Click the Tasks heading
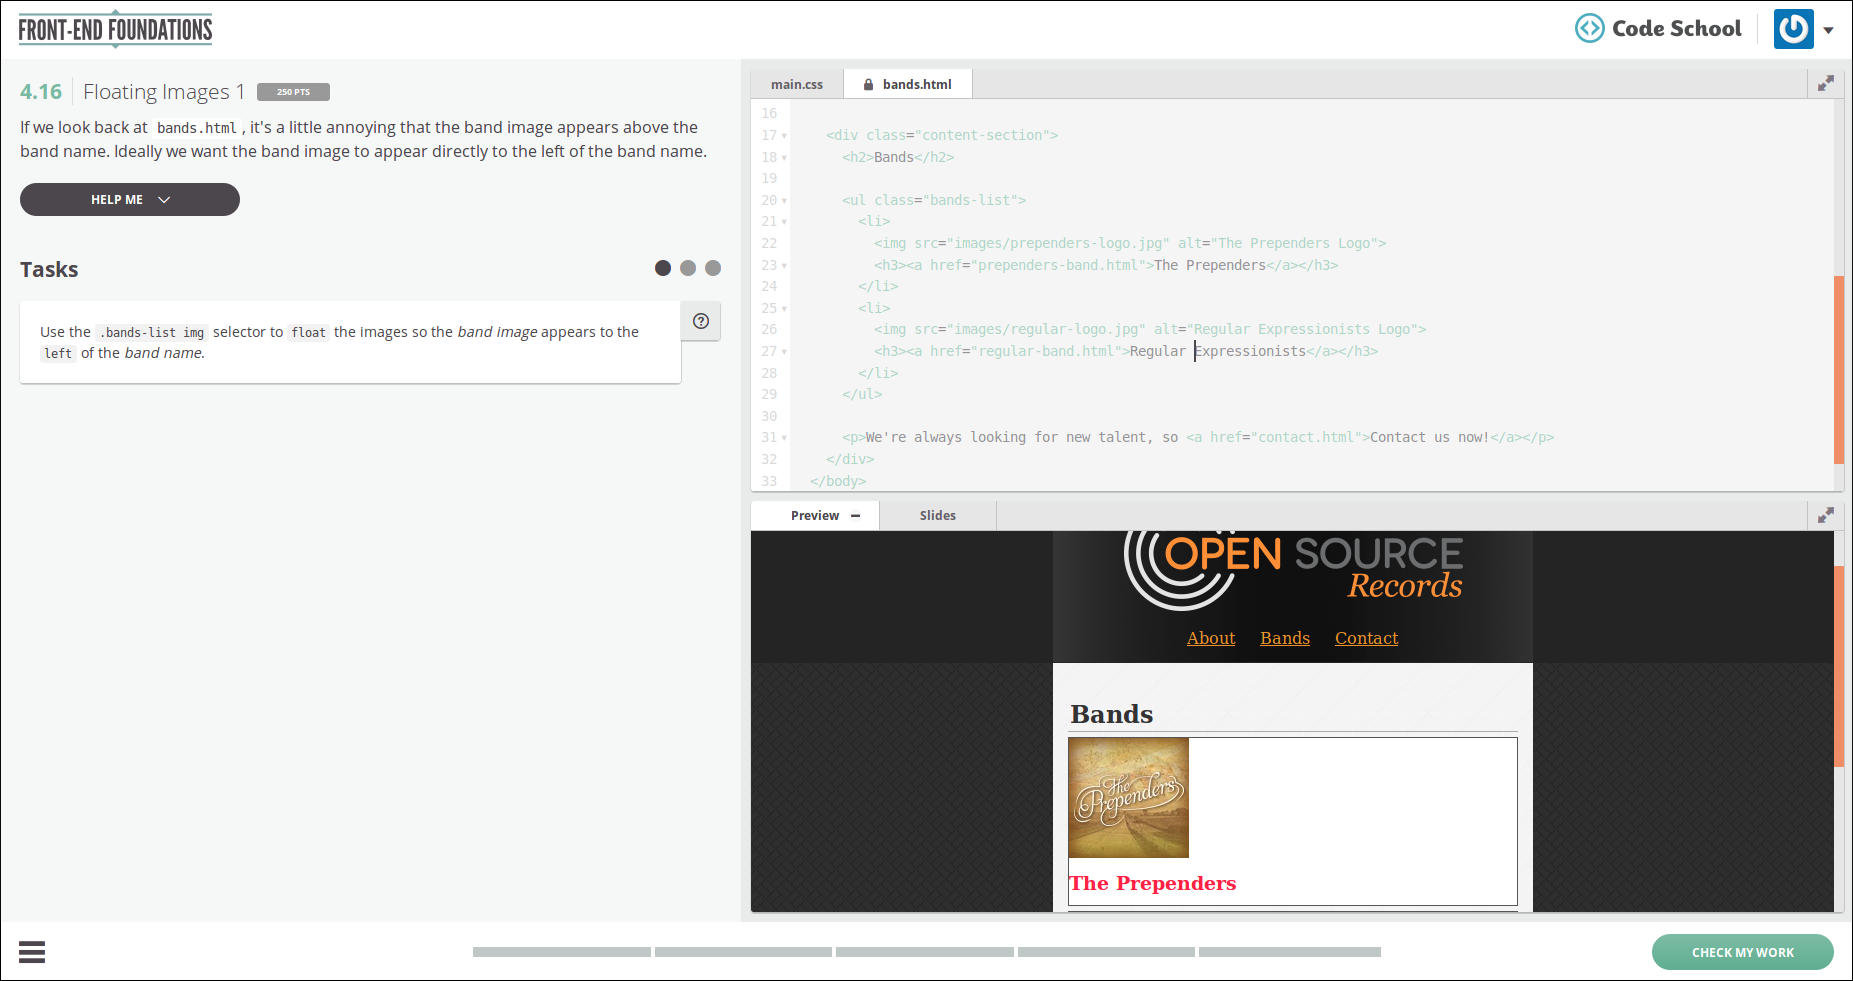Viewport: 1853px width, 981px height. (49, 269)
